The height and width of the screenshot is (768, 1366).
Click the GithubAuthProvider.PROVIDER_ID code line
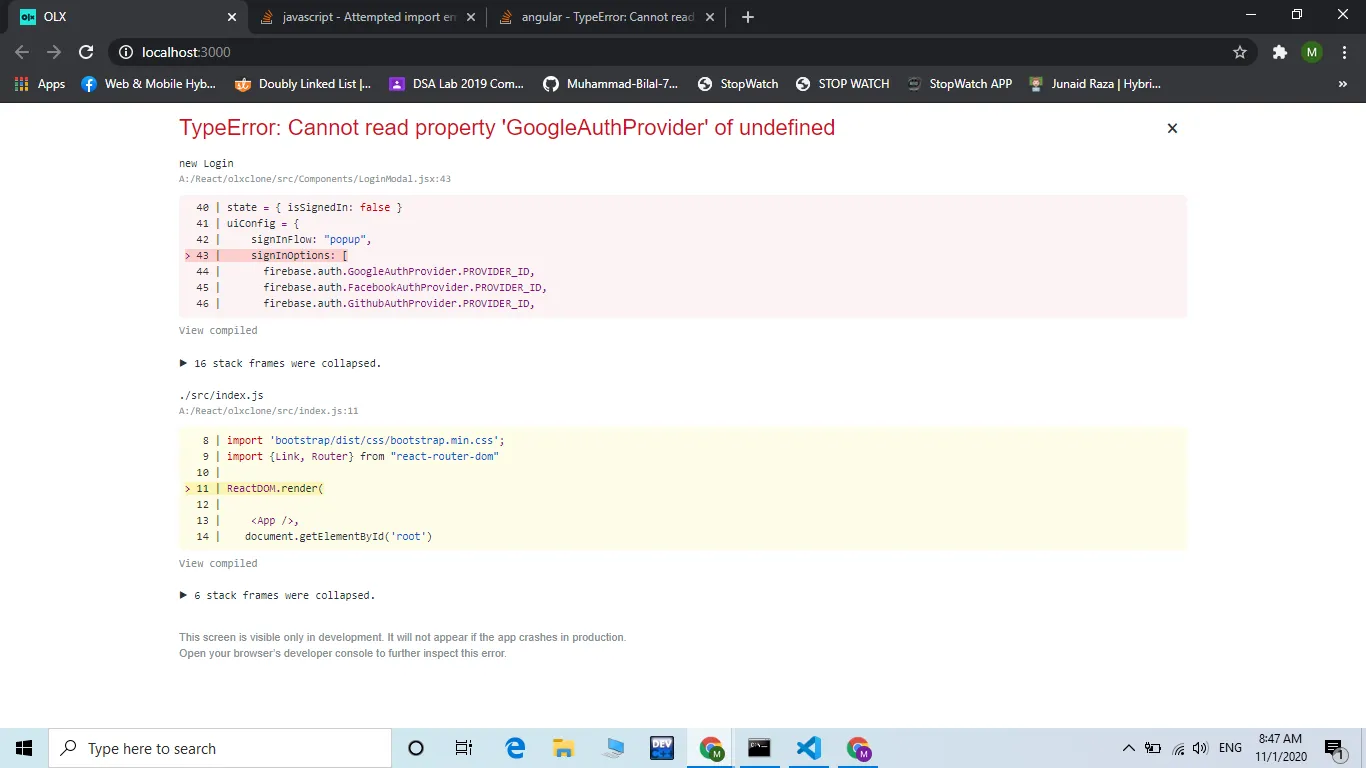coord(399,303)
